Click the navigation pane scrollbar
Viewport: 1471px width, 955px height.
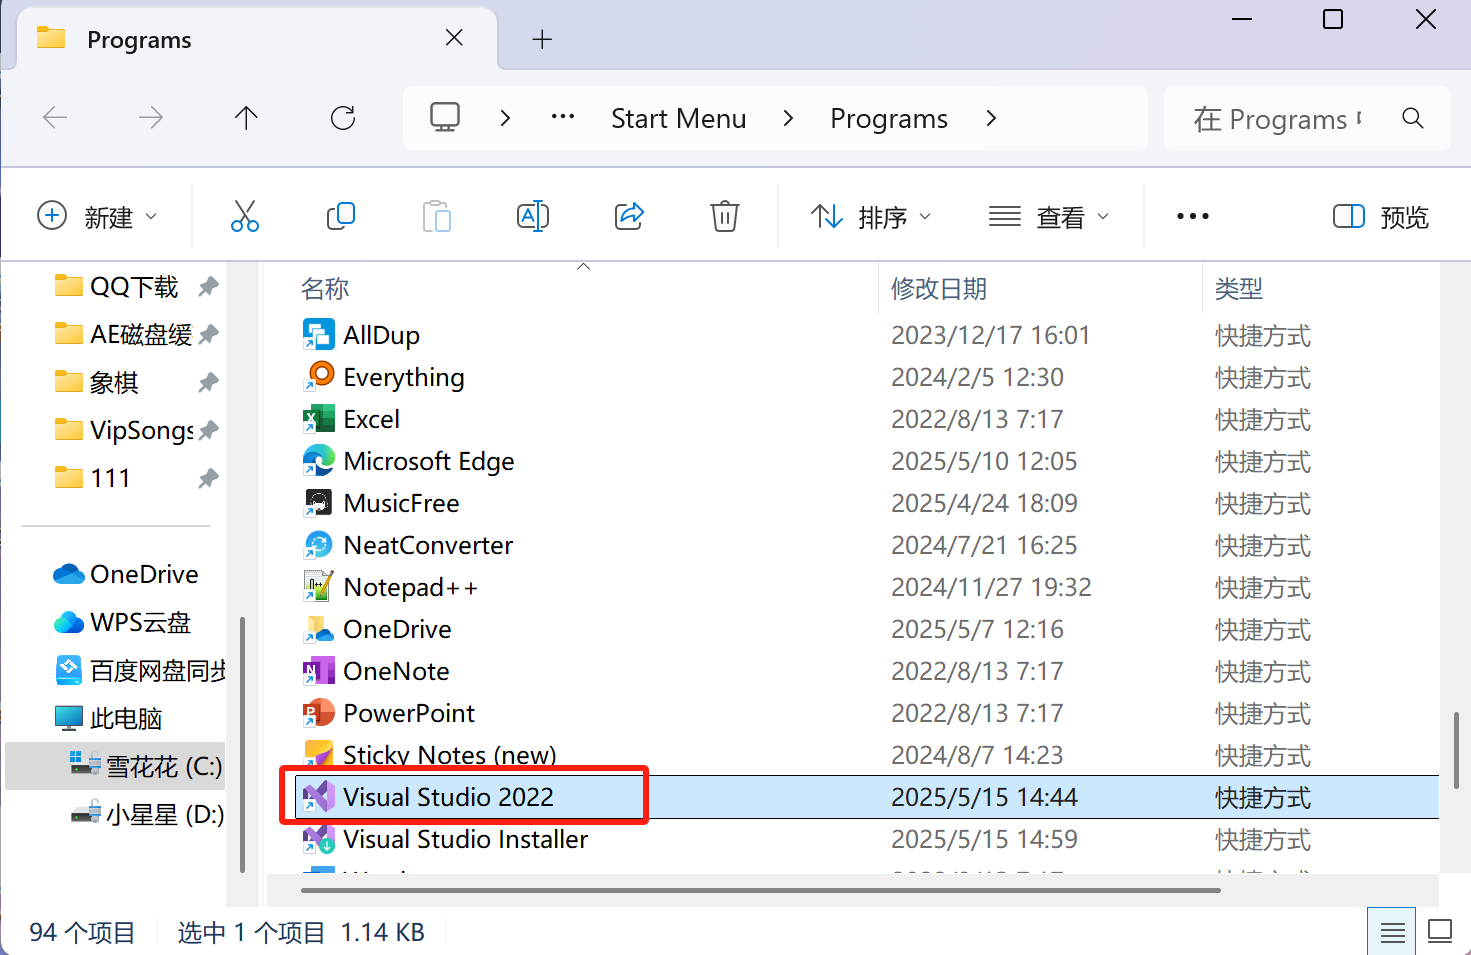tap(243, 745)
